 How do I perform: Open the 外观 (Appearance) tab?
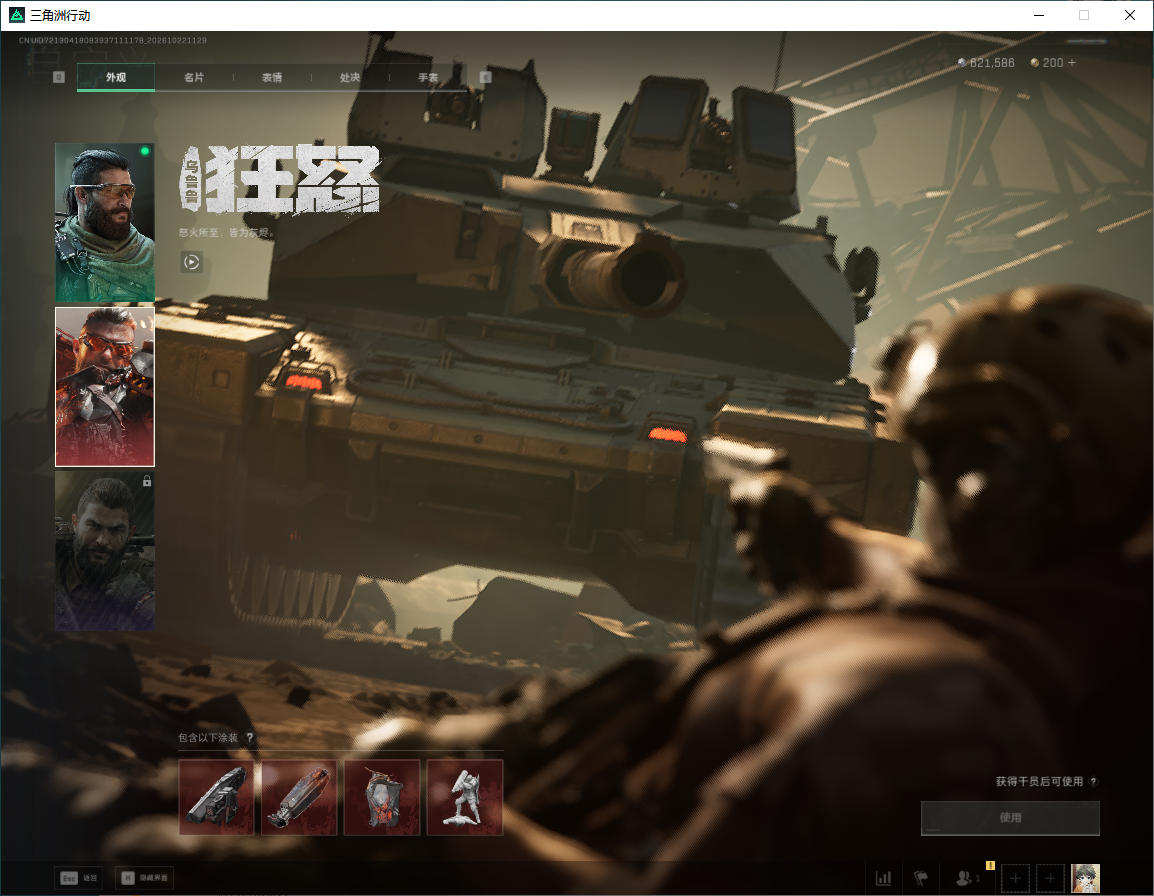coord(116,77)
